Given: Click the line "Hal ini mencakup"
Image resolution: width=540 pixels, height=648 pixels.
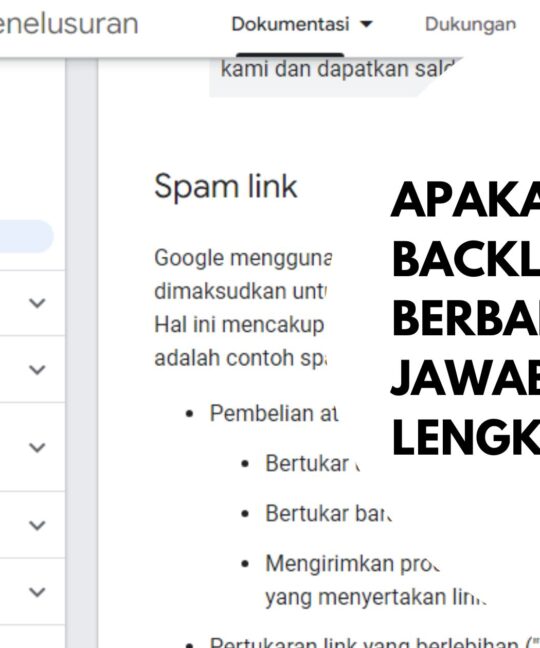Looking at the screenshot, I should 239,325.
